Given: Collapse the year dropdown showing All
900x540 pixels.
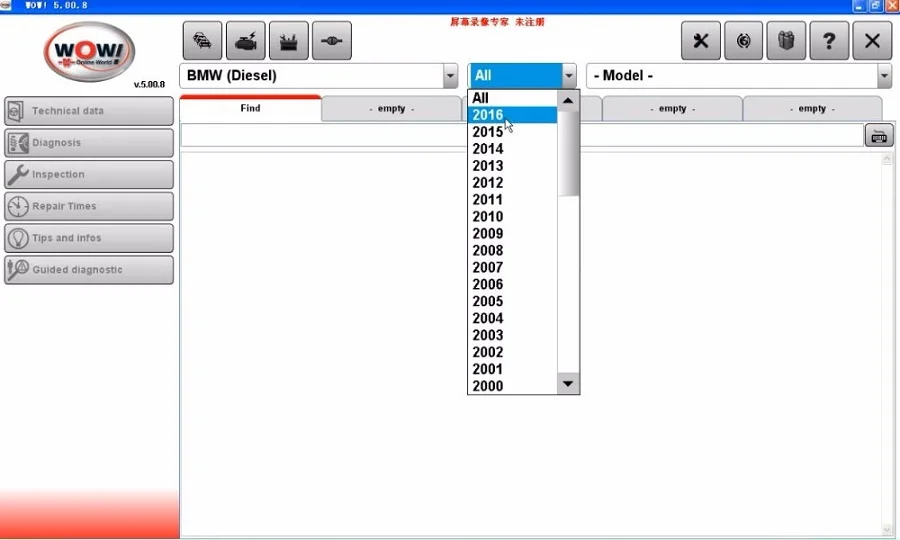Looking at the screenshot, I should pos(569,76).
